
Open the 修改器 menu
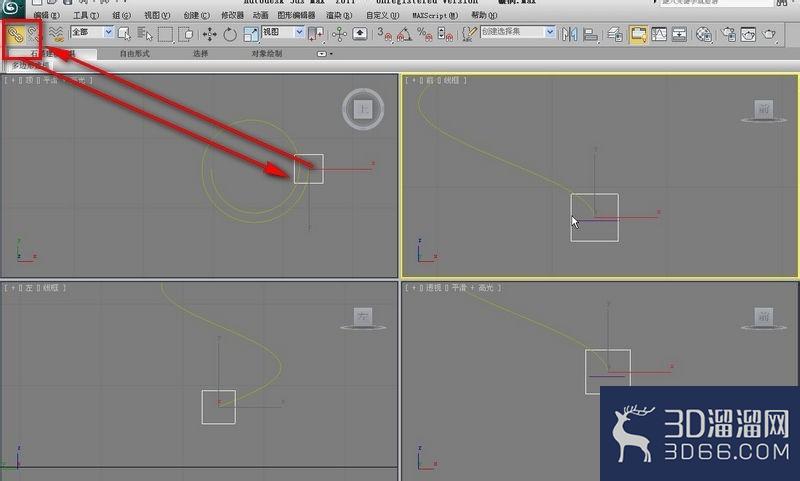[232, 15]
